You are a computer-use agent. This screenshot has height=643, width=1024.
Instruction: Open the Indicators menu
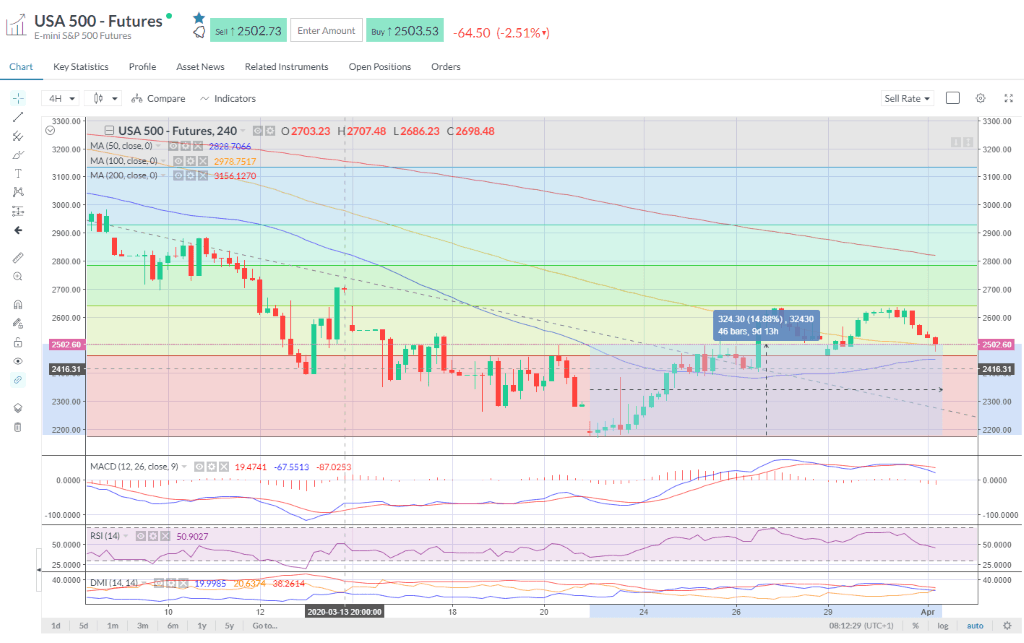point(228,99)
